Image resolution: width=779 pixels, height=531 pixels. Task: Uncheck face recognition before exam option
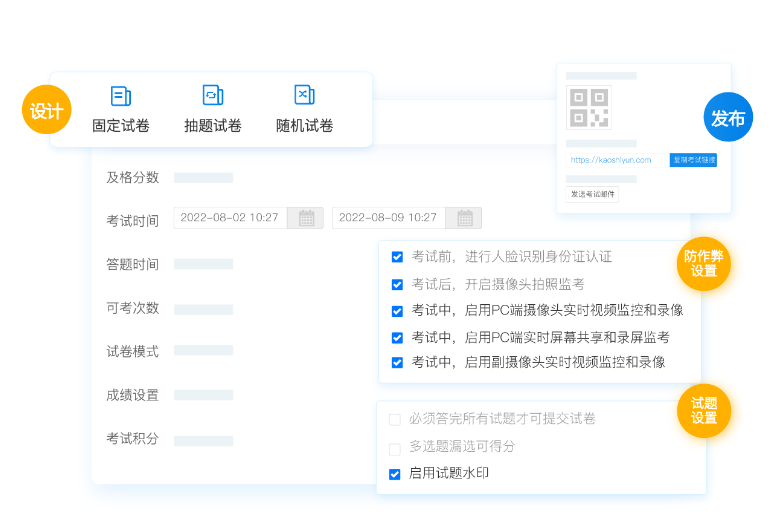(x=397, y=257)
